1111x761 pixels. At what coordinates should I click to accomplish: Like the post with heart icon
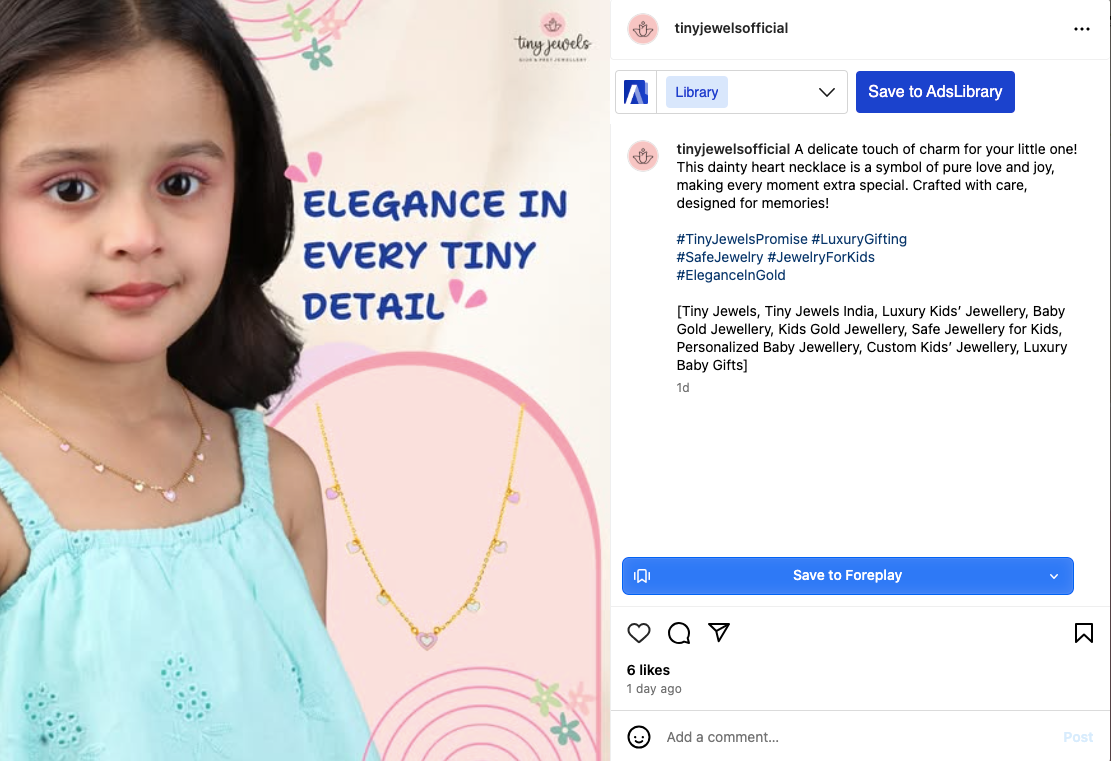tap(639, 633)
